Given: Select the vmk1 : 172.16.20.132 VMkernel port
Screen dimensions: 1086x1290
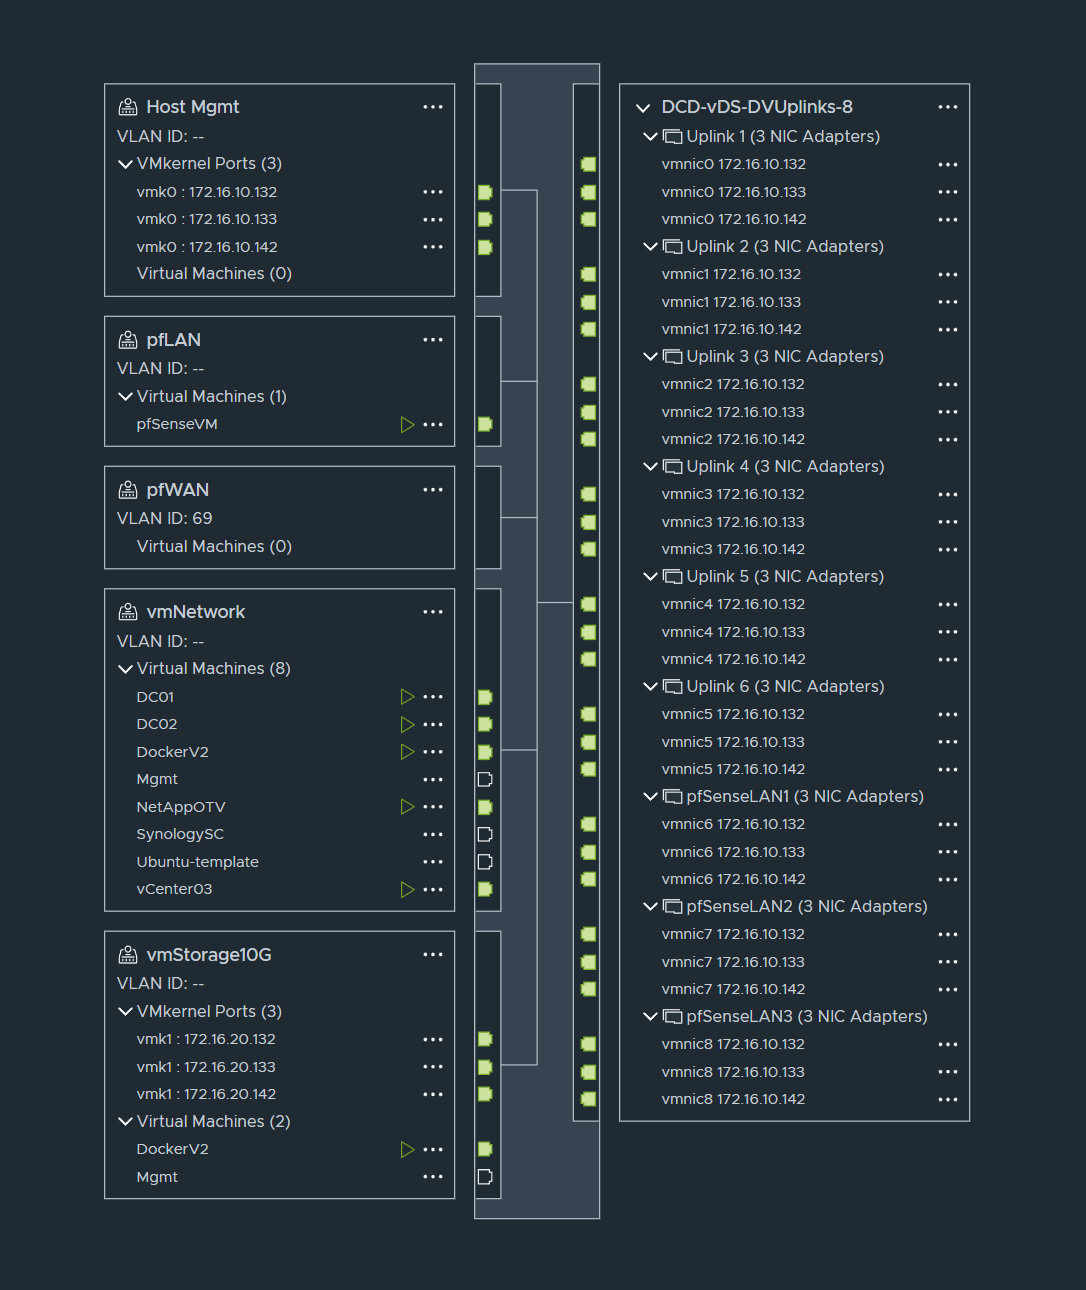Looking at the screenshot, I should (x=206, y=1038).
